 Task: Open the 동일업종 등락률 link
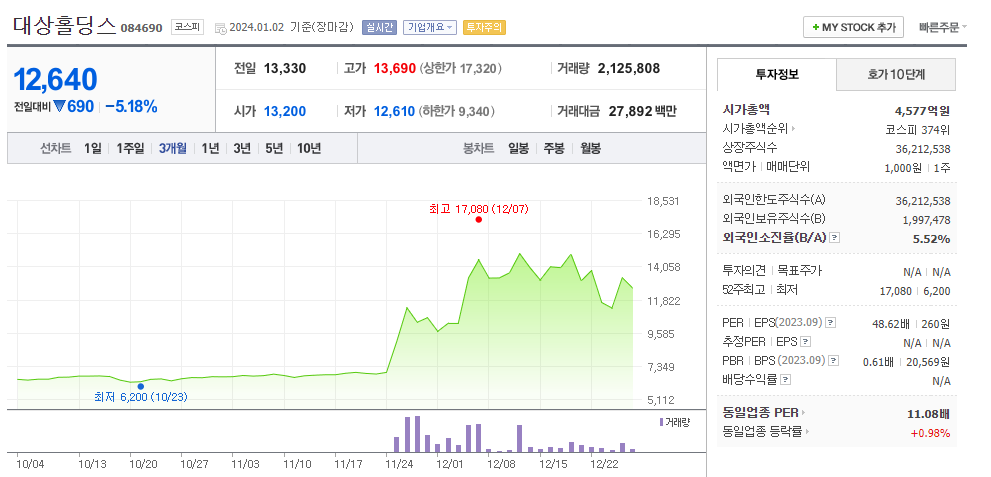point(763,432)
